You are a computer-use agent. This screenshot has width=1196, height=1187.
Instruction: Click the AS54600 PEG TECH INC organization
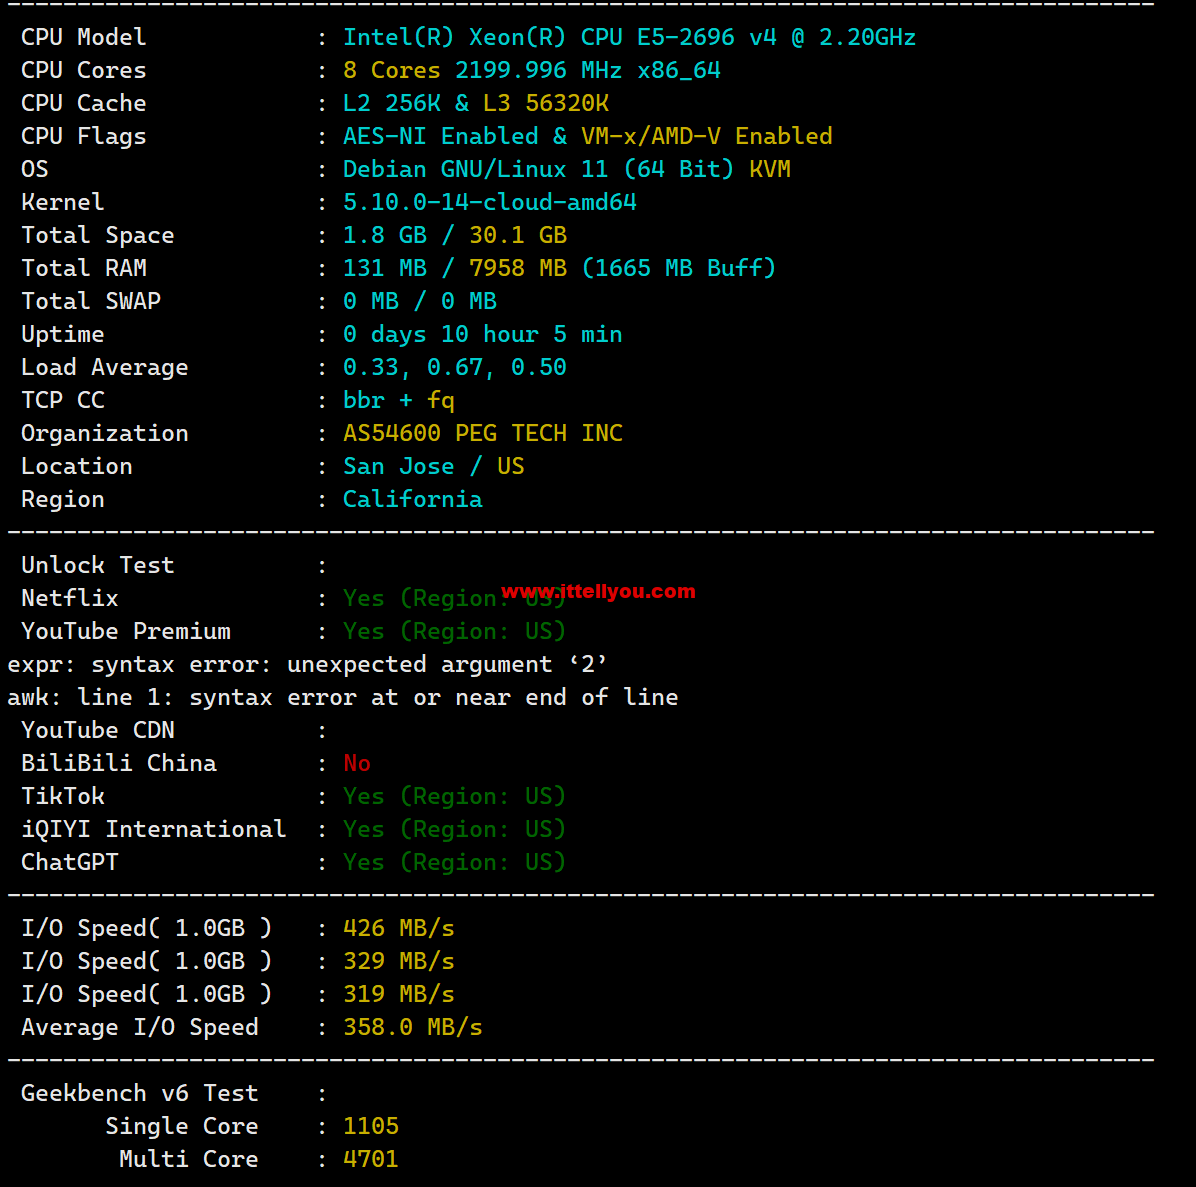tap(483, 433)
